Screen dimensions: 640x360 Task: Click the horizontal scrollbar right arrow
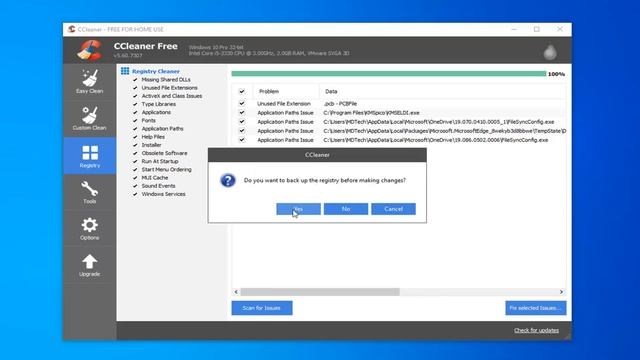click(562, 292)
